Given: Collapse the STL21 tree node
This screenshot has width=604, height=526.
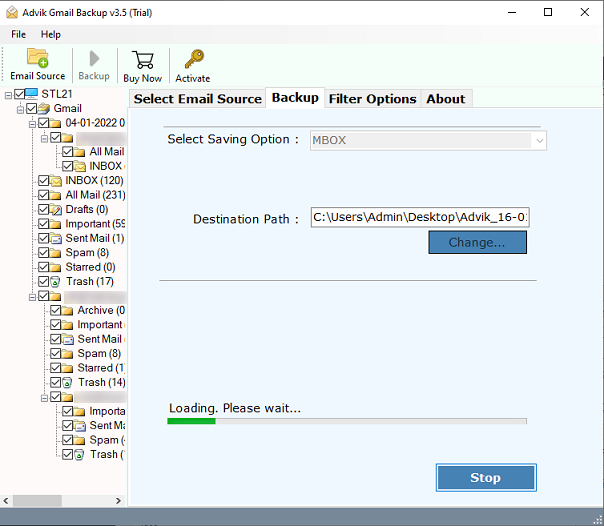Looking at the screenshot, I should click(x=8, y=95).
